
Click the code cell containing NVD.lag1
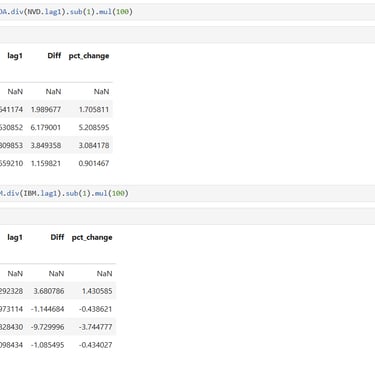(x=187, y=12)
